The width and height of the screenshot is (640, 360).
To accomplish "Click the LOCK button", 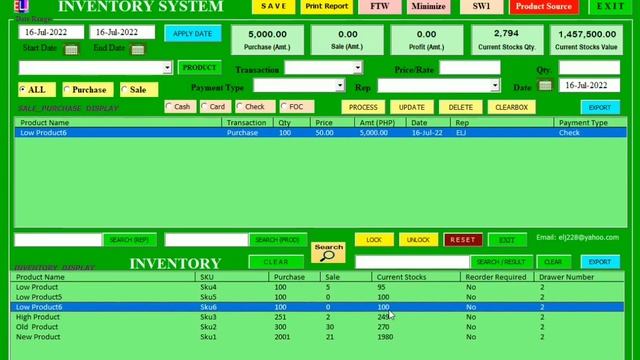I will tap(374, 240).
